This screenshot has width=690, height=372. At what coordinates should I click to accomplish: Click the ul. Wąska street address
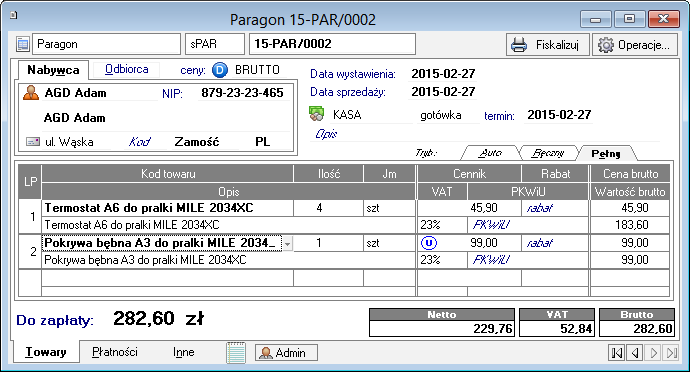pos(69,142)
